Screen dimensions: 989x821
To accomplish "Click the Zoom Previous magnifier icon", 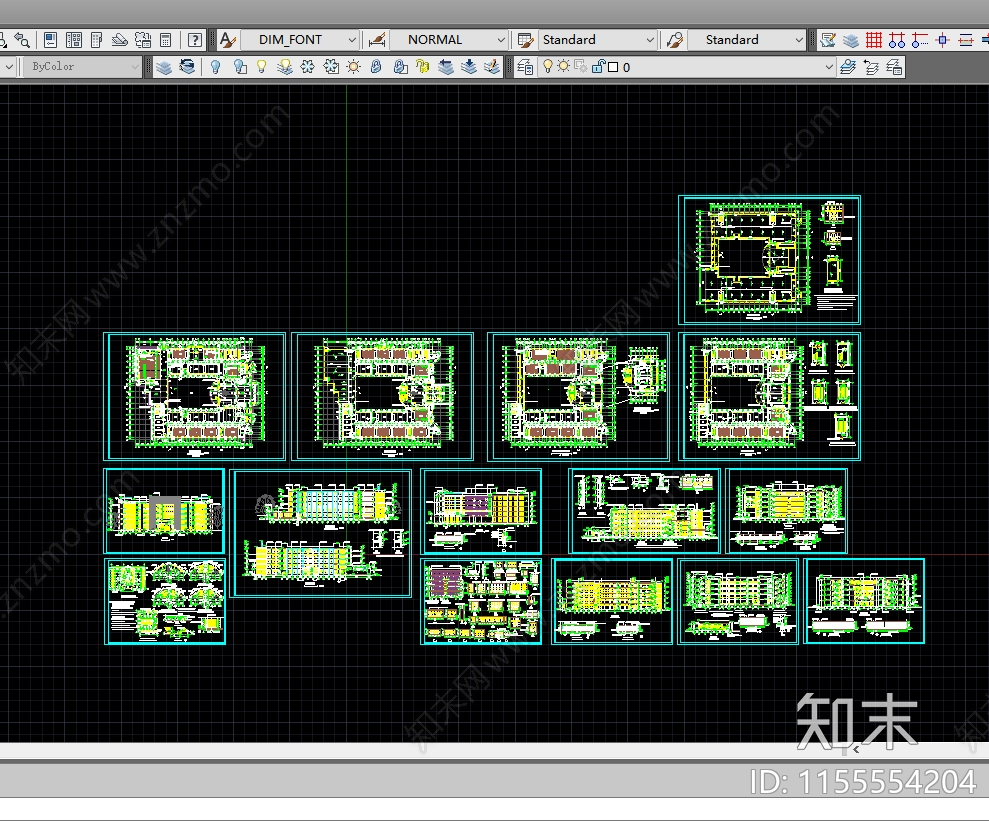I will click(x=22, y=40).
